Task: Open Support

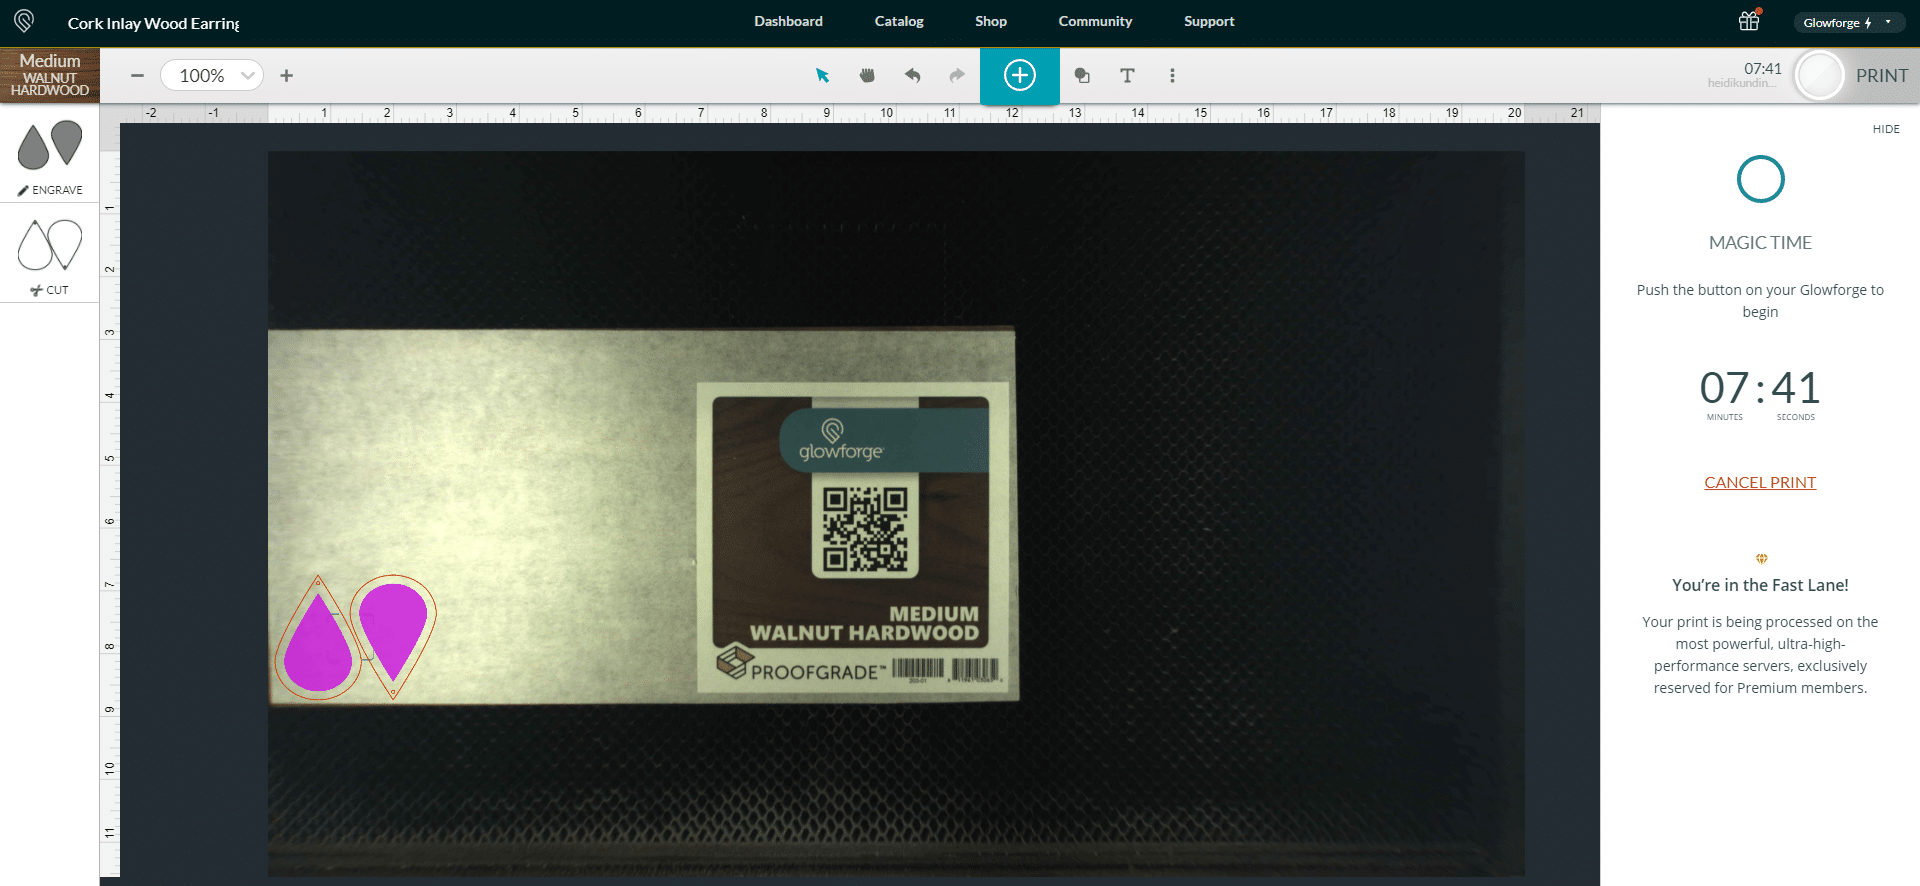Action: point(1209,21)
